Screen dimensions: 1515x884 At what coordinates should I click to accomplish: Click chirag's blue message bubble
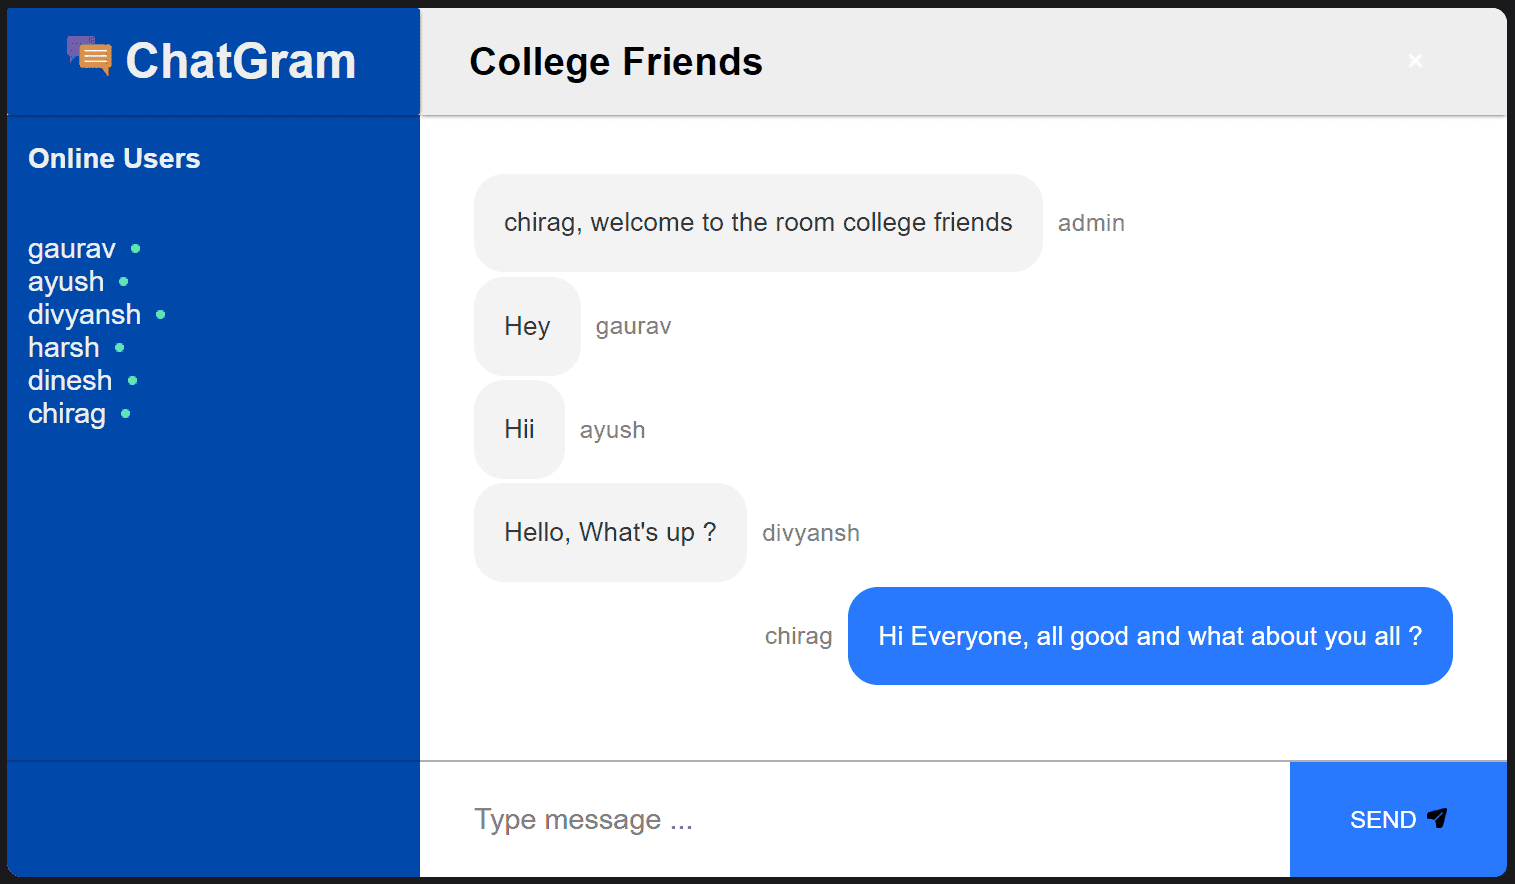coord(1149,636)
